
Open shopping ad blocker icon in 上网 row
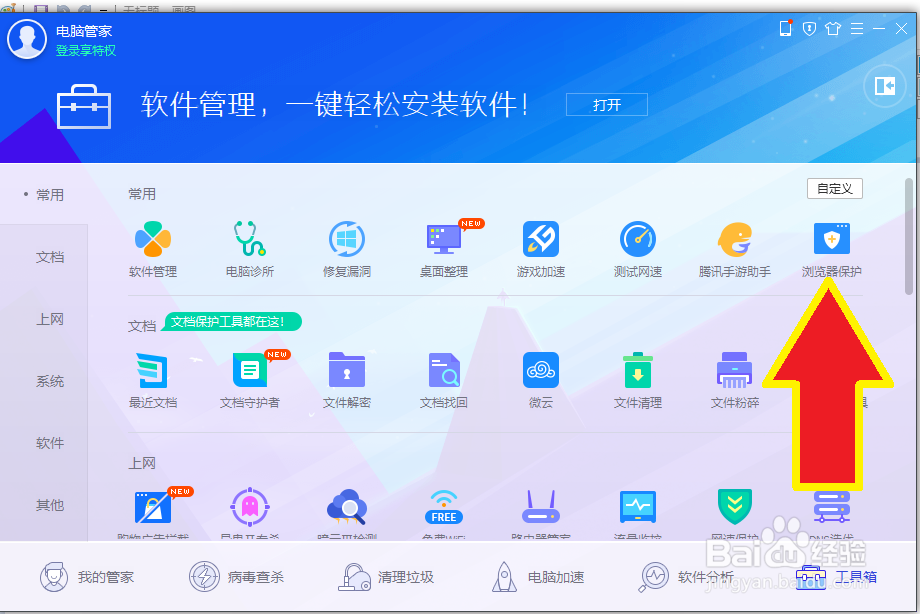[153, 507]
